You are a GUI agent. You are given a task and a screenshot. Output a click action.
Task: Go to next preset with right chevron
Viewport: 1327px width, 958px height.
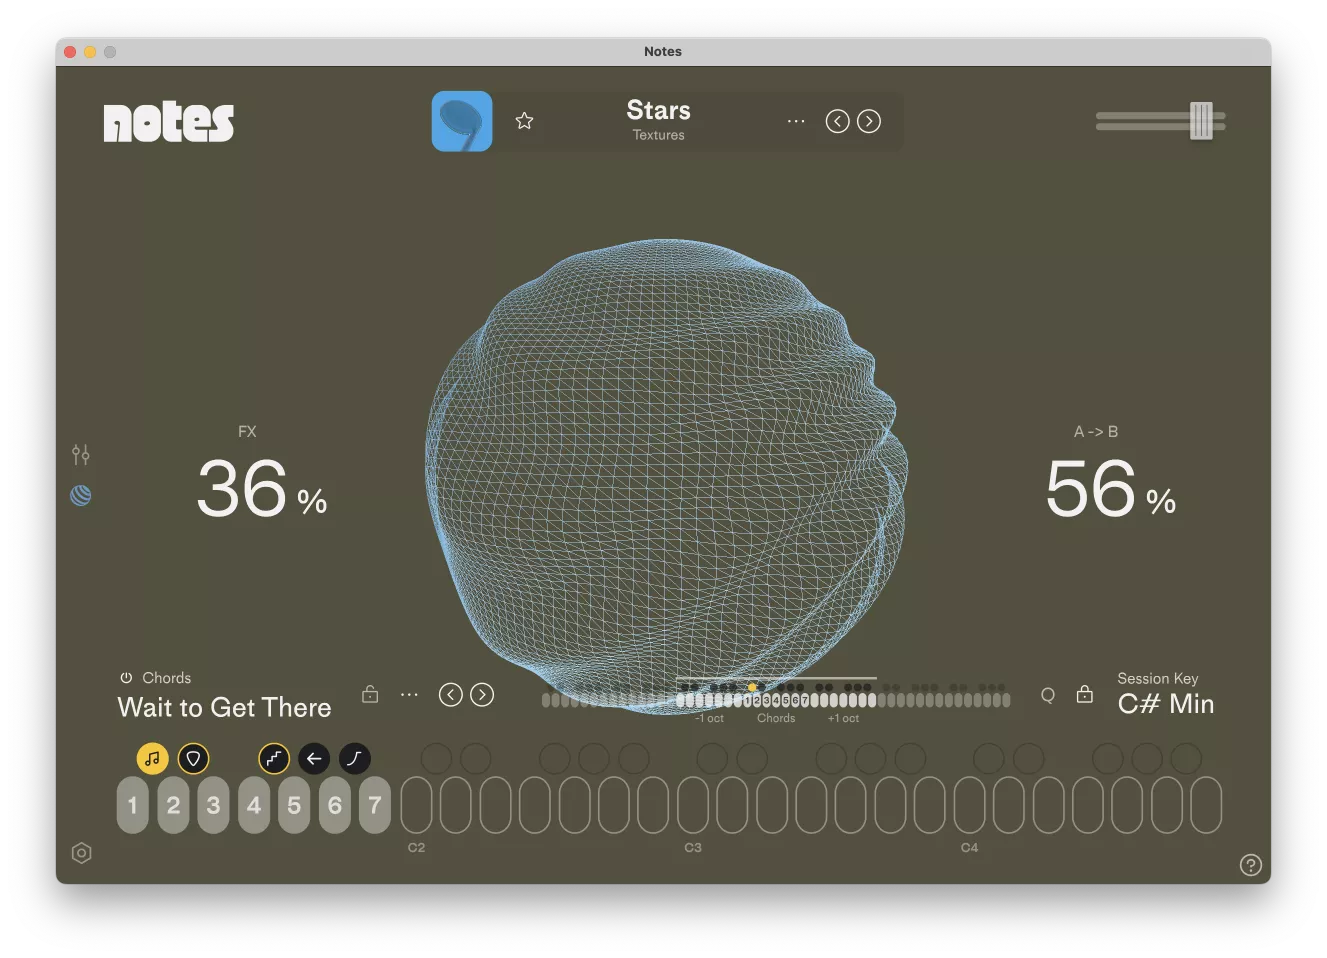[x=868, y=121]
